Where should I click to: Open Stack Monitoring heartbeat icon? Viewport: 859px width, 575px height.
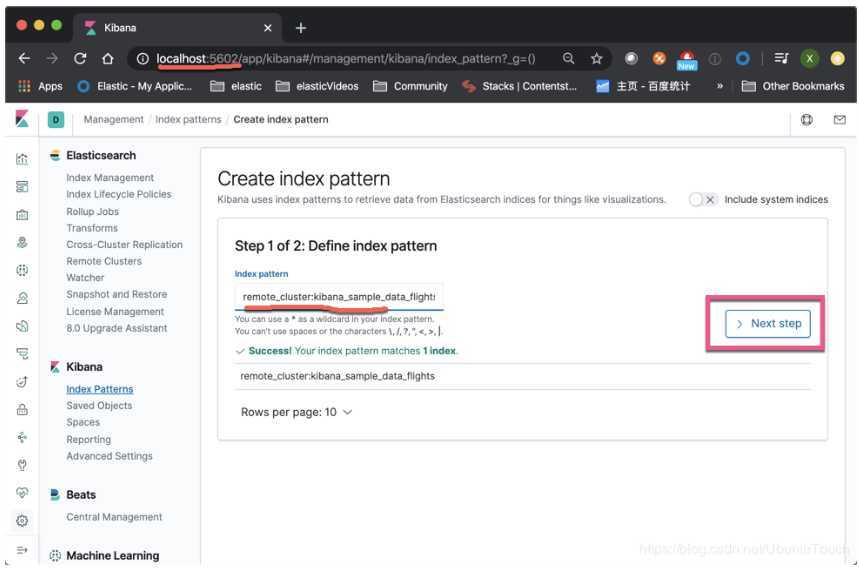(22, 493)
